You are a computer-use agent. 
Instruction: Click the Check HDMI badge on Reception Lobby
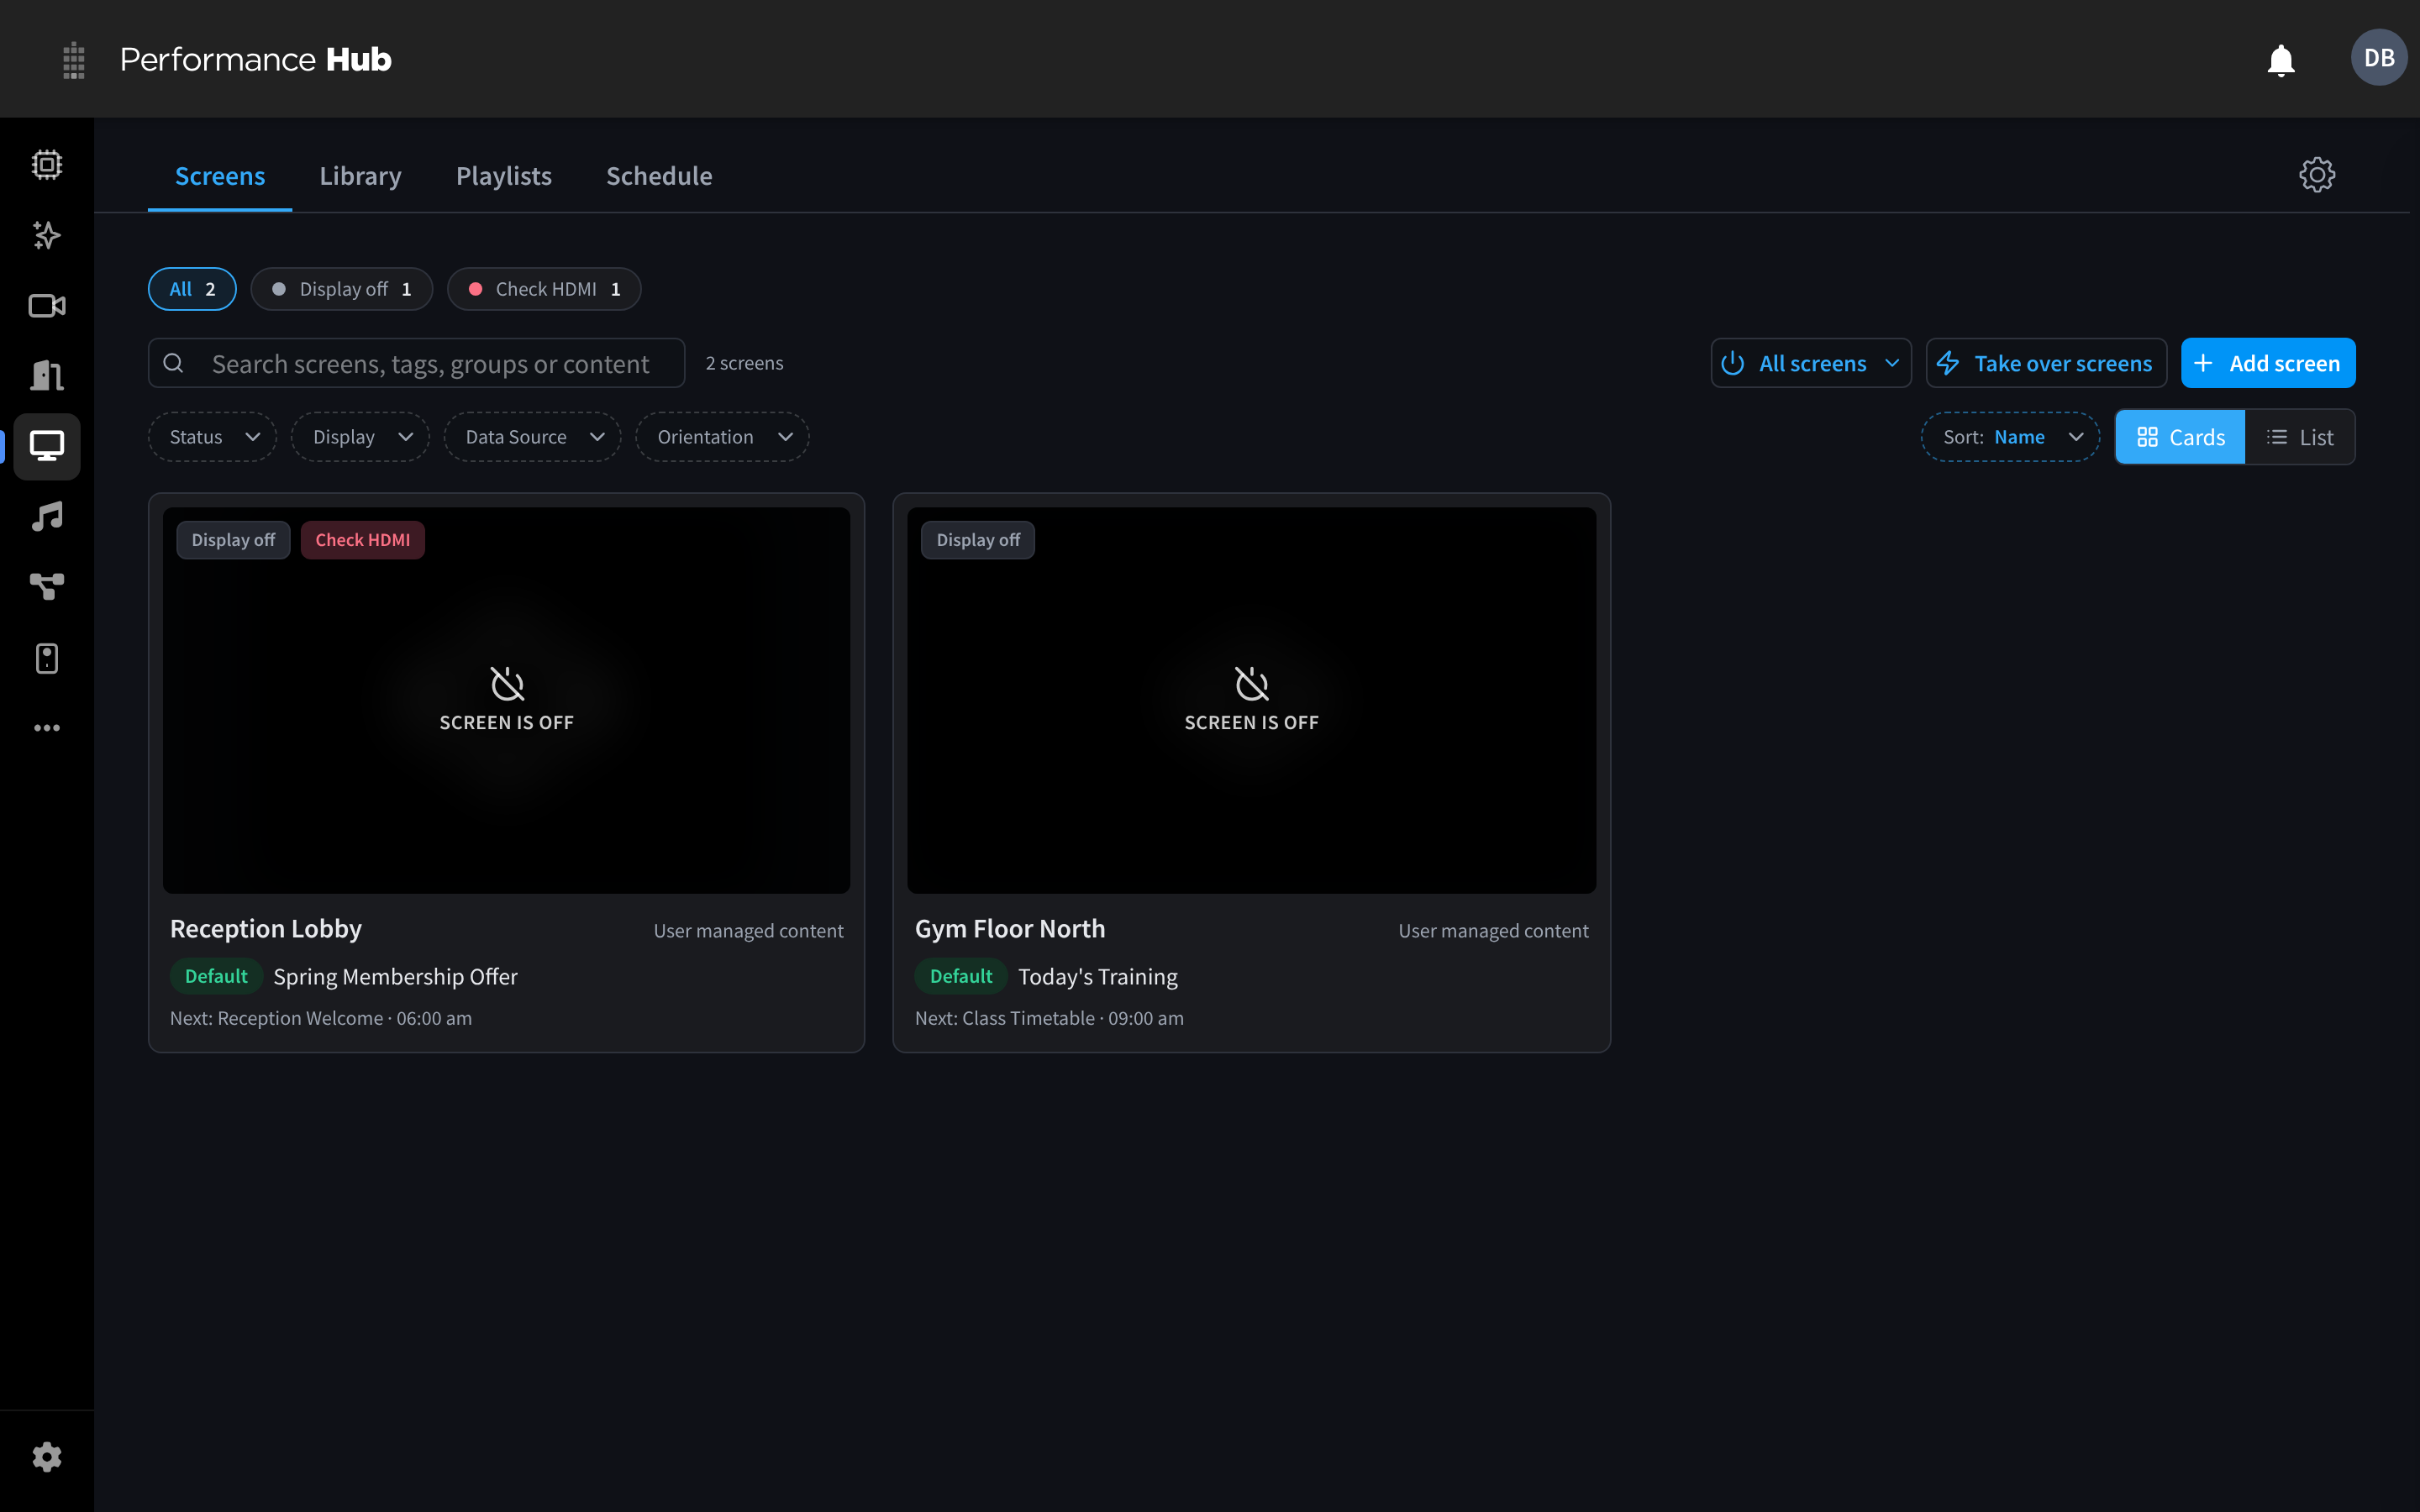[363, 540]
